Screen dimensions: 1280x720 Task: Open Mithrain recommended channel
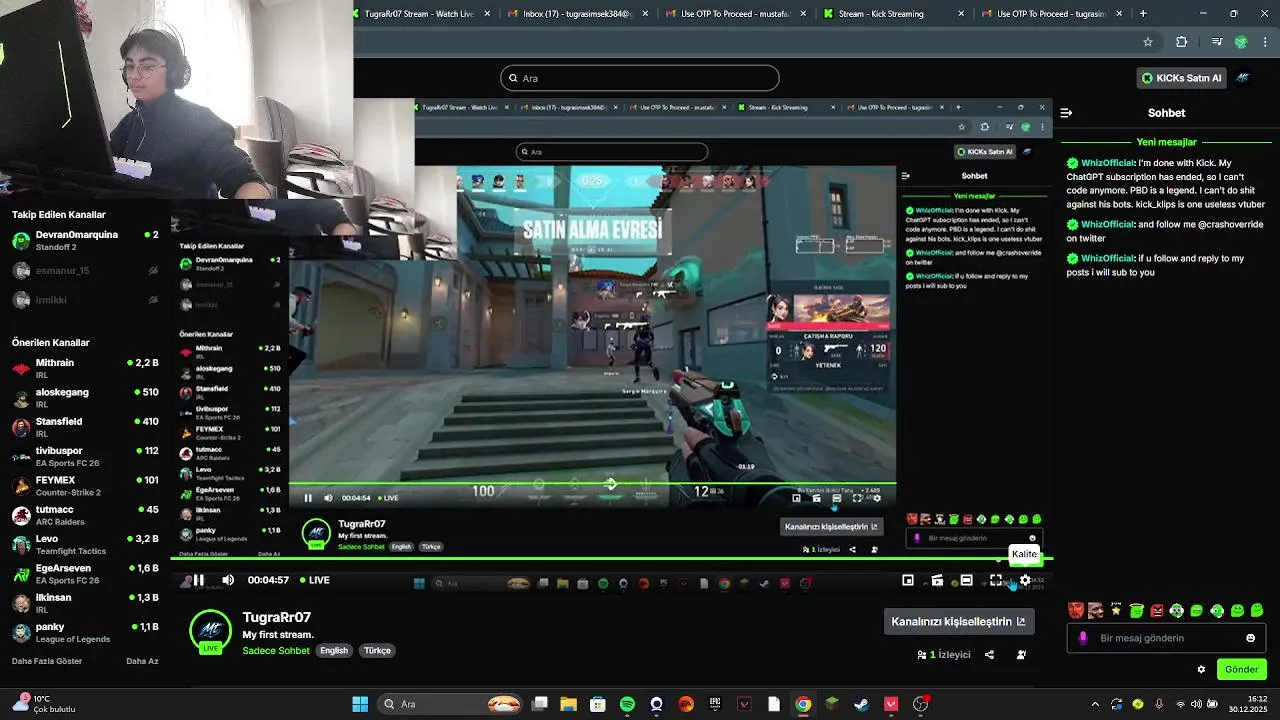85,368
